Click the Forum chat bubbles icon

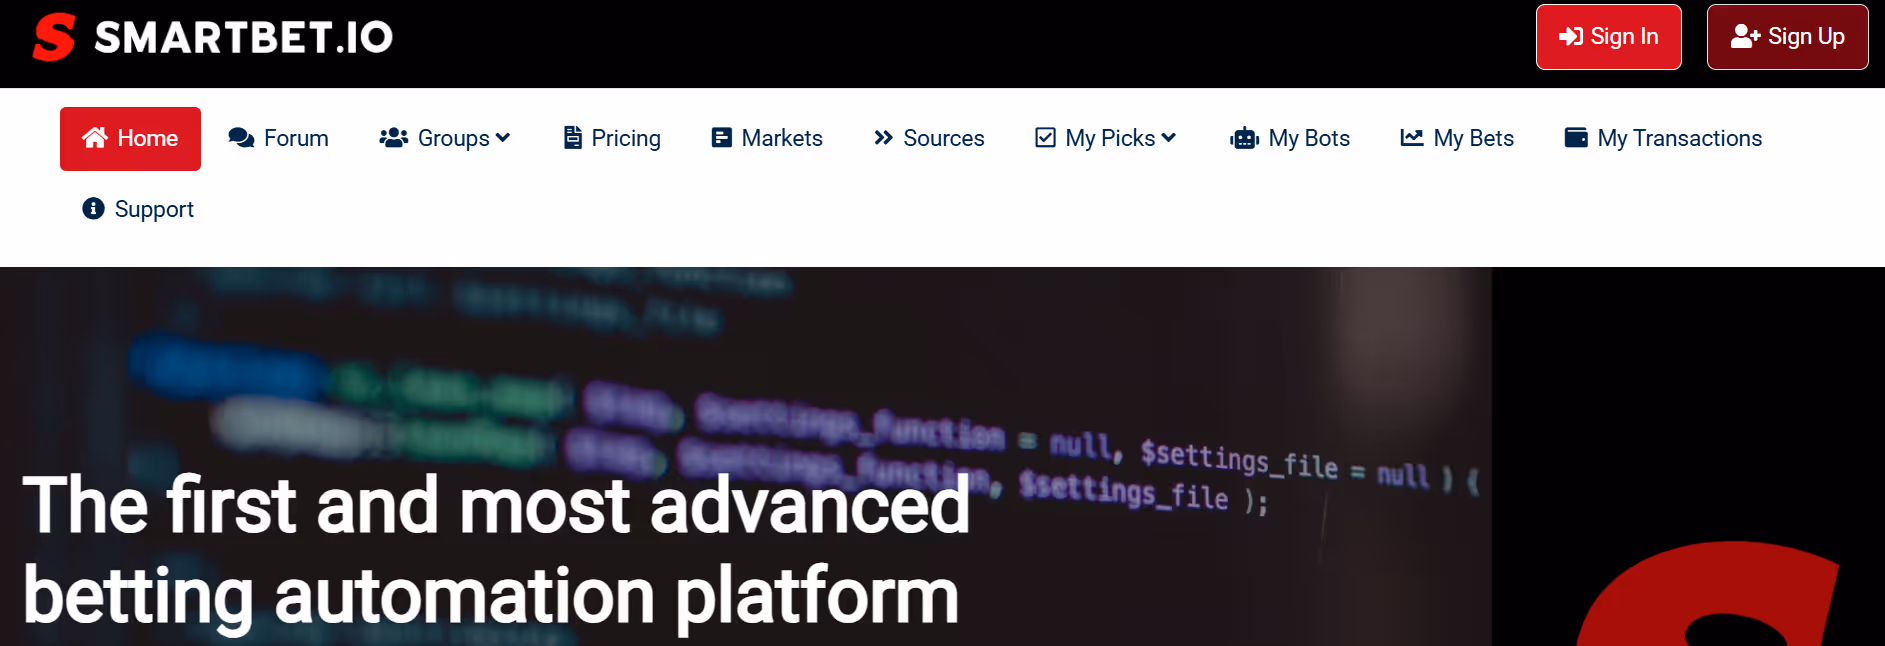point(241,138)
